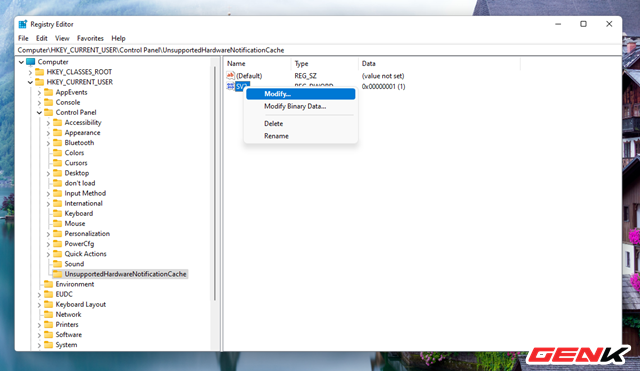Screen dimensions: 640x371
Task: Click the Control Panel folder icon
Action: pyautogui.click(x=49, y=113)
